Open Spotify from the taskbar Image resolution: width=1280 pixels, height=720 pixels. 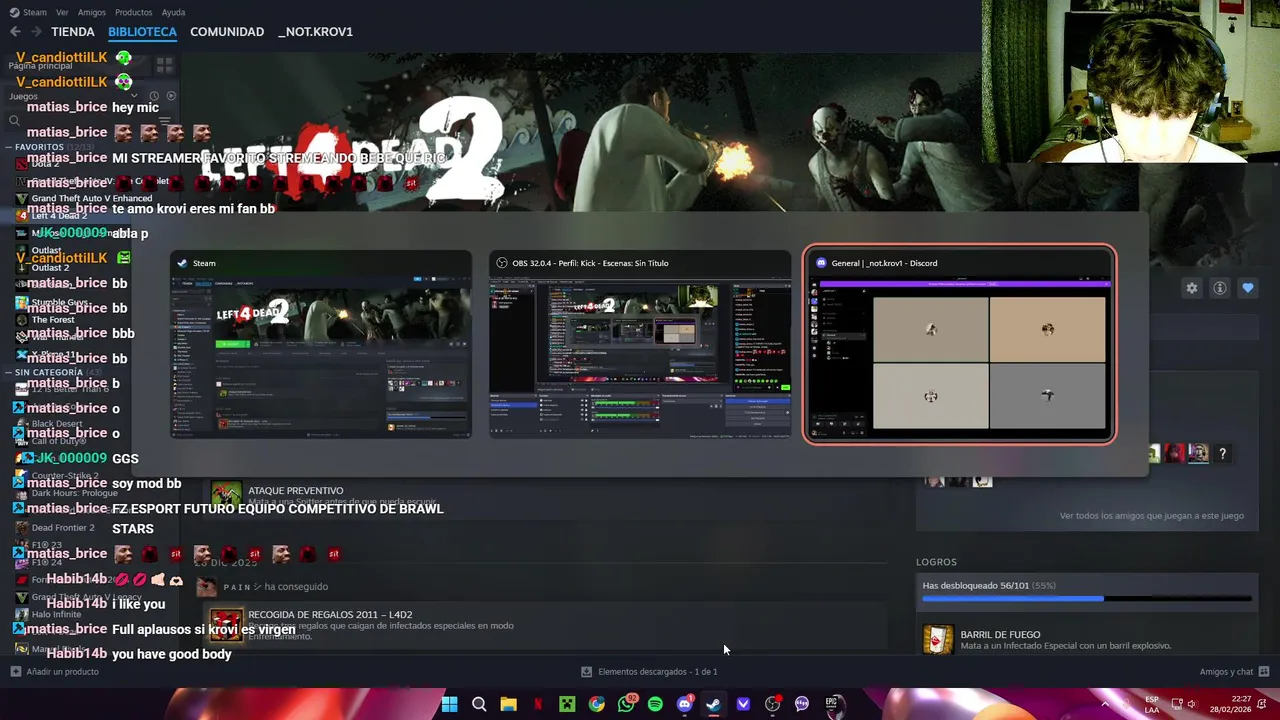point(655,704)
